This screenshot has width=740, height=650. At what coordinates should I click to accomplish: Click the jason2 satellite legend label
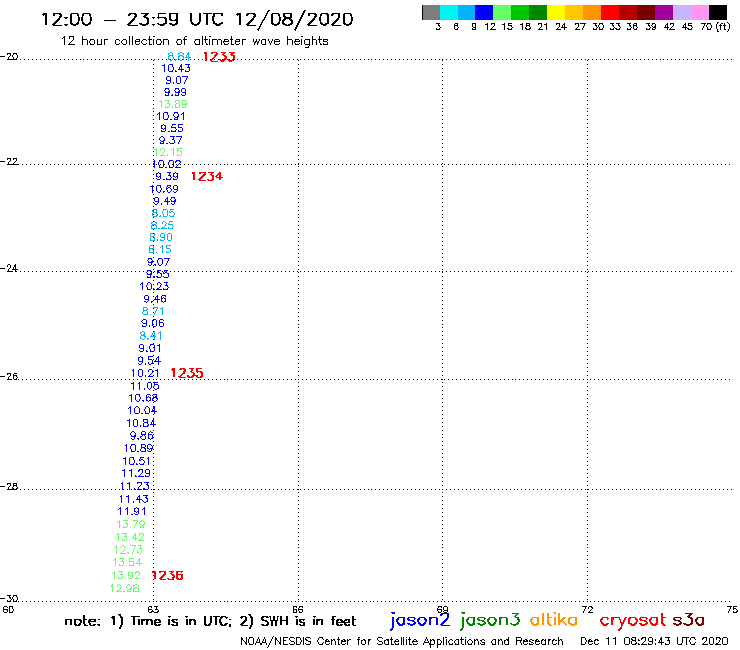[x=420, y=620]
